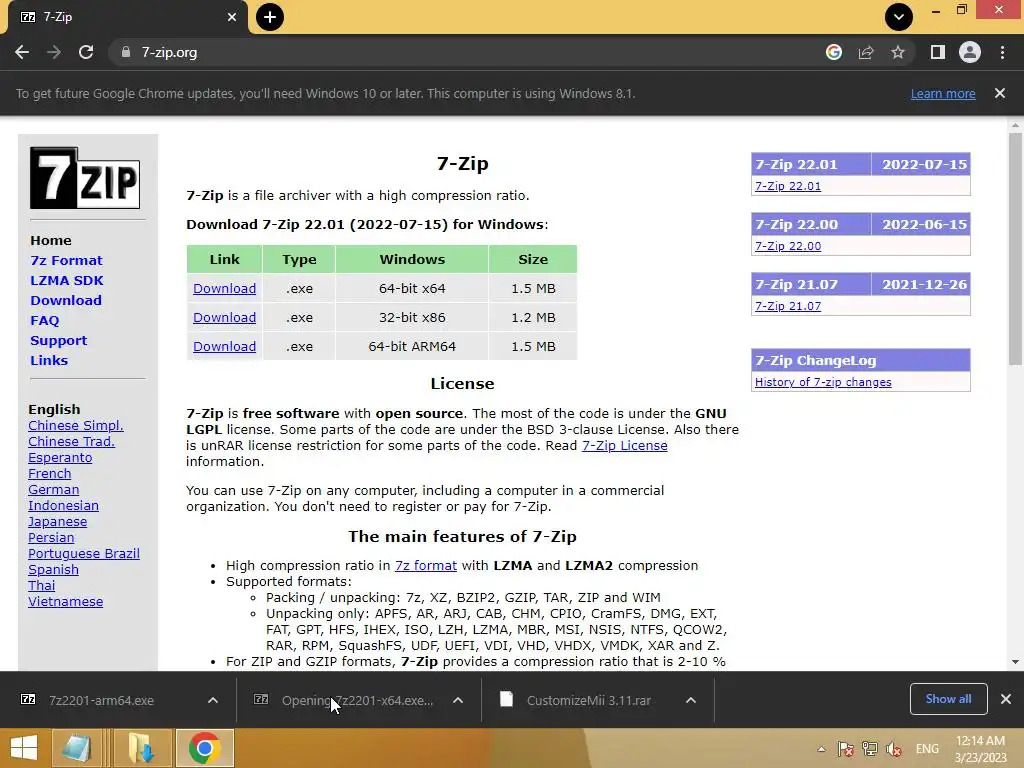
Task: Open the 7z format link in features
Action: [x=425, y=566]
